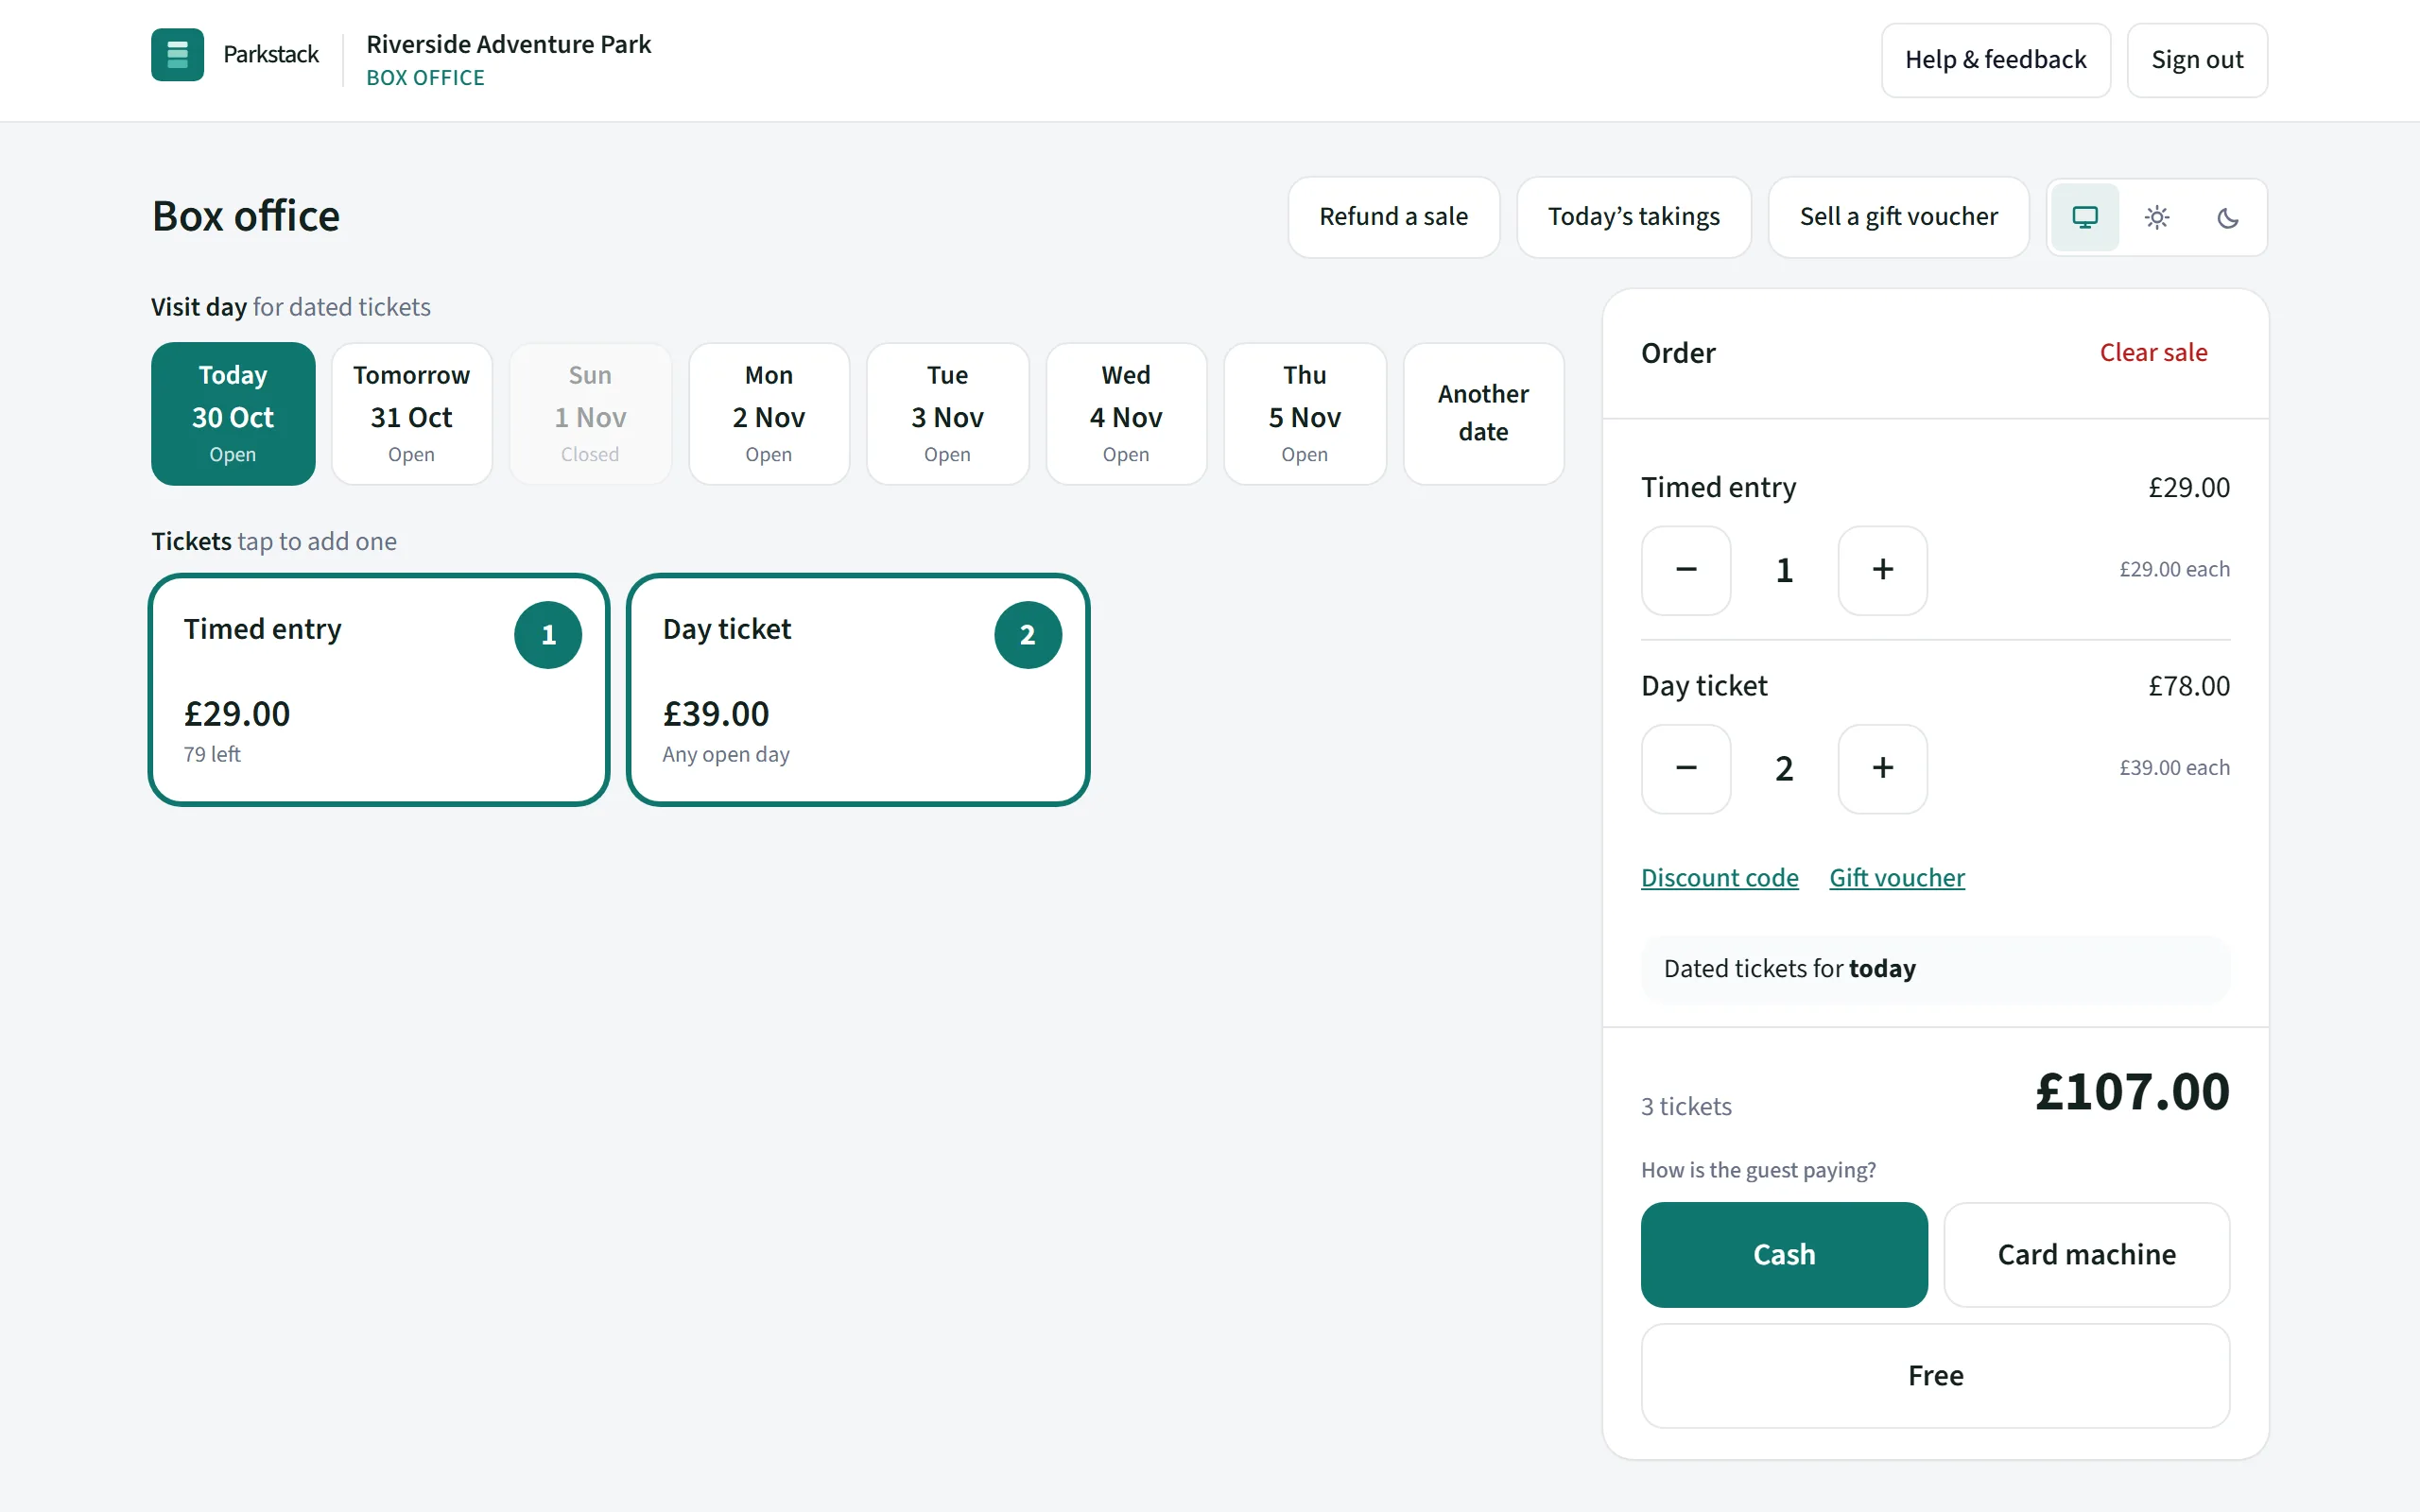Select Wed 4 Nov visit day
The width and height of the screenshot is (2420, 1512).
click(1126, 414)
